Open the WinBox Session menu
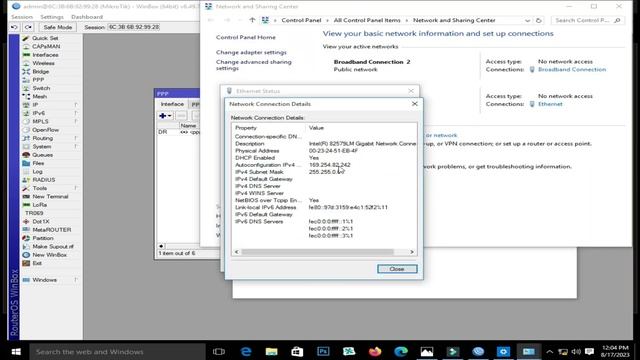This screenshot has width=640, height=360. [22, 17]
